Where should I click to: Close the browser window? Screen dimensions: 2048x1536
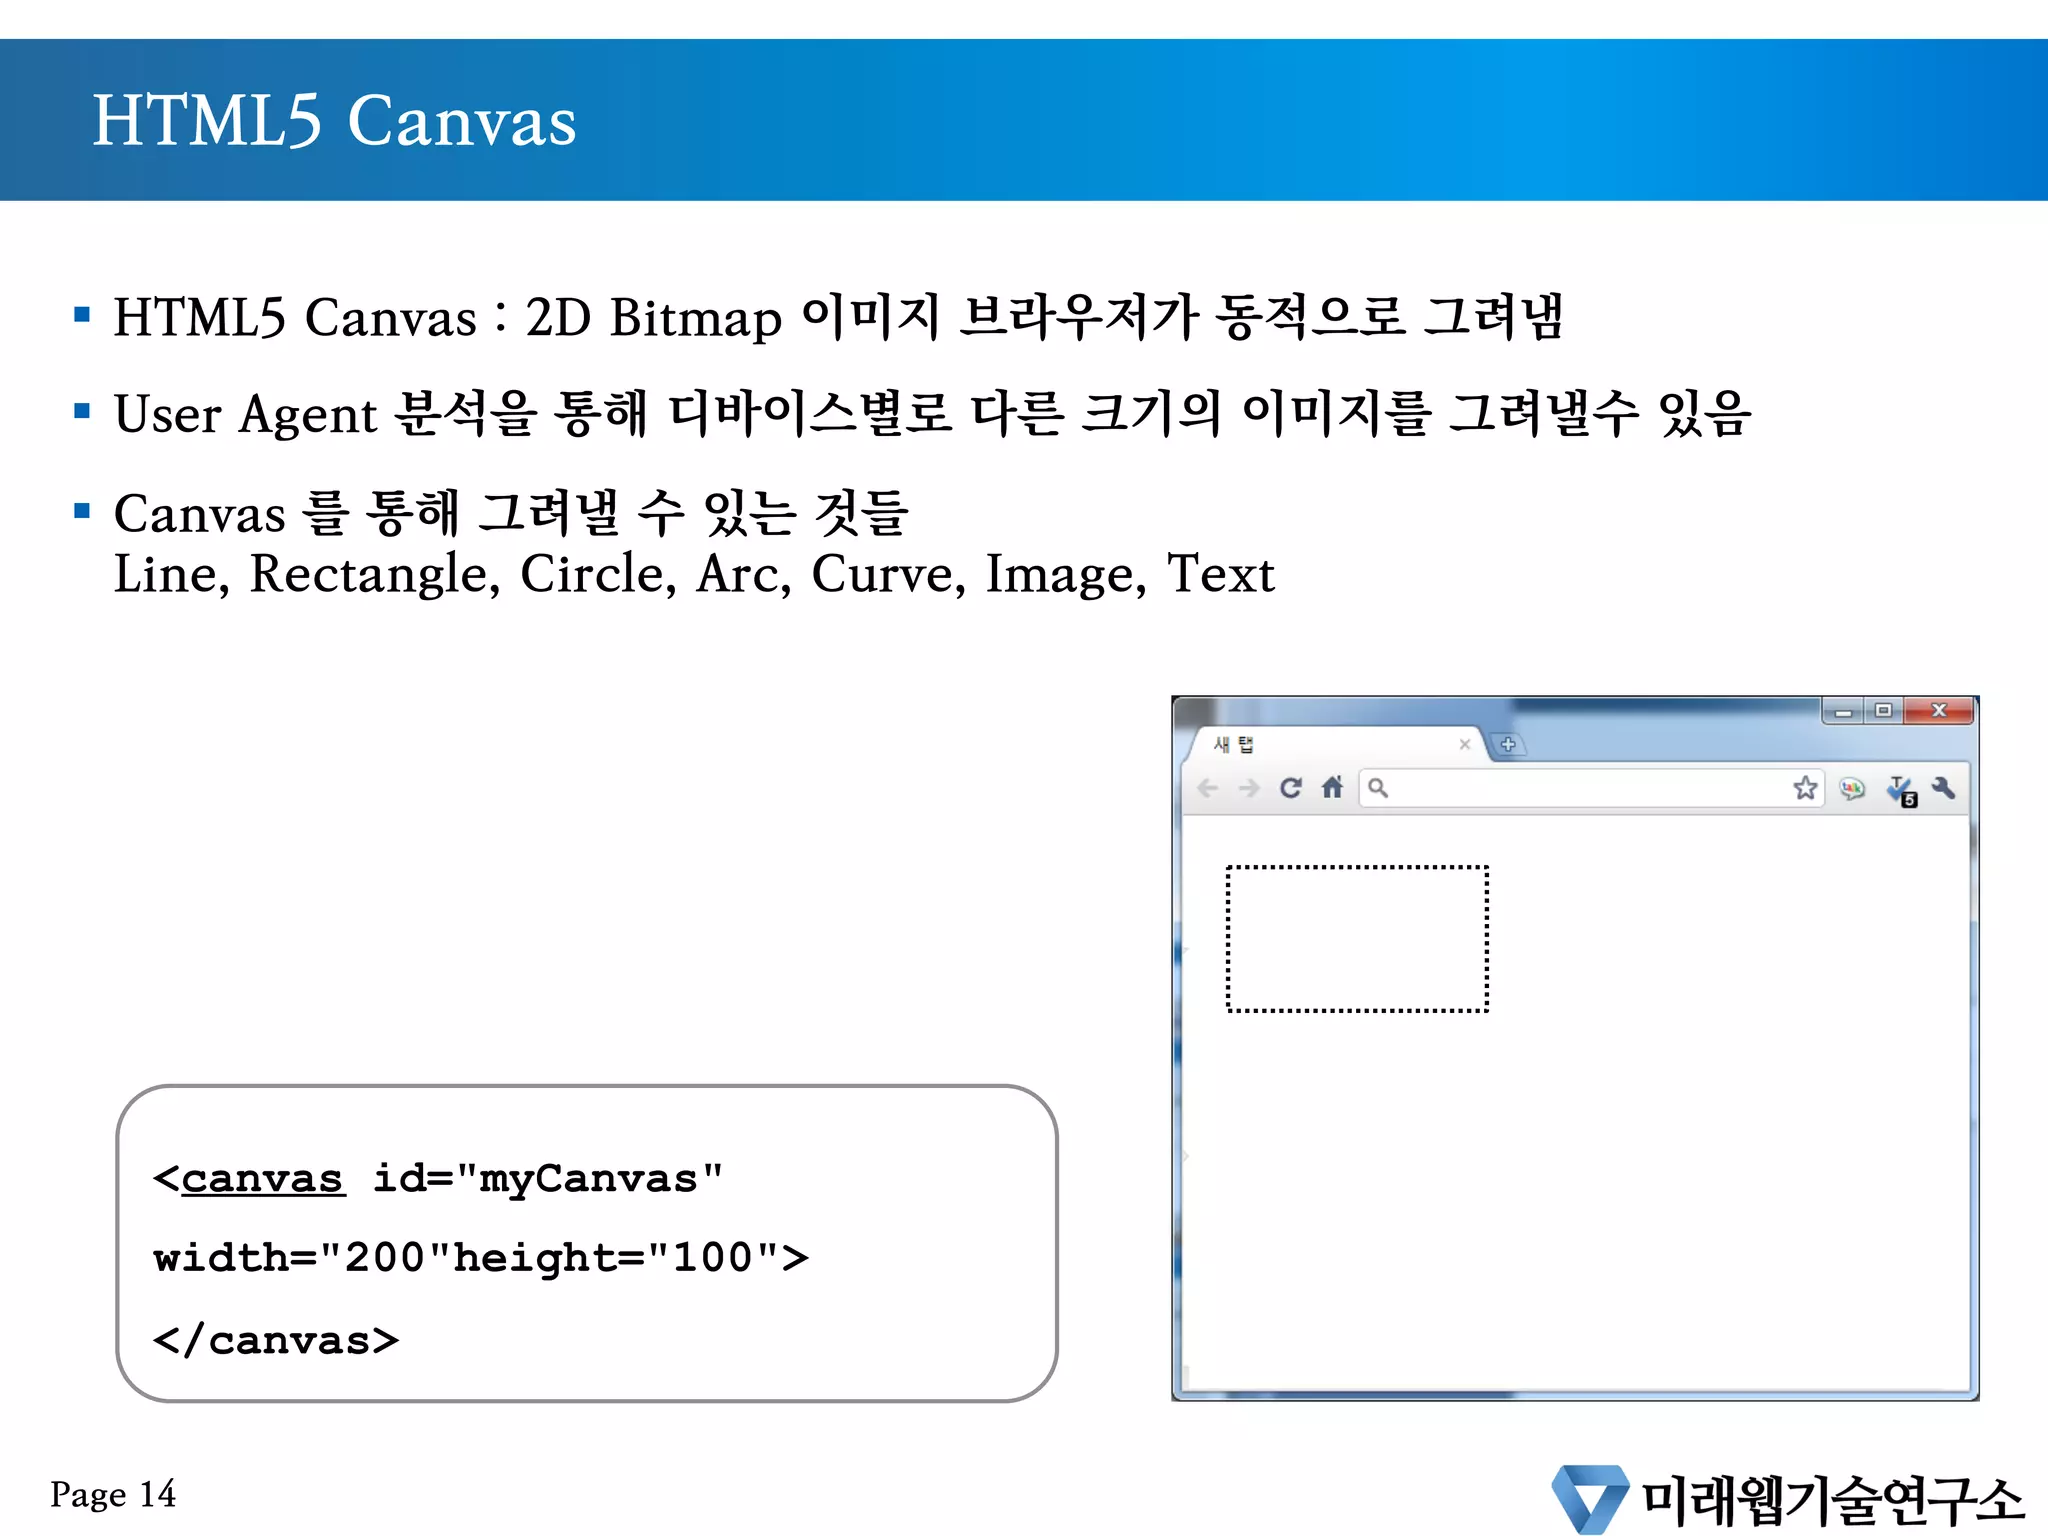pyautogui.click(x=1939, y=711)
